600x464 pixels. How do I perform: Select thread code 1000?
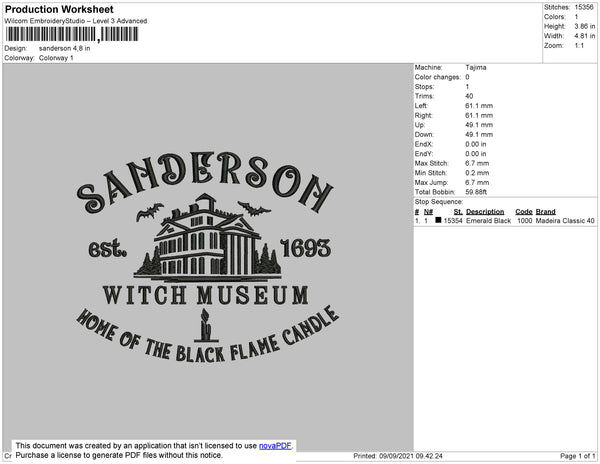coord(525,221)
